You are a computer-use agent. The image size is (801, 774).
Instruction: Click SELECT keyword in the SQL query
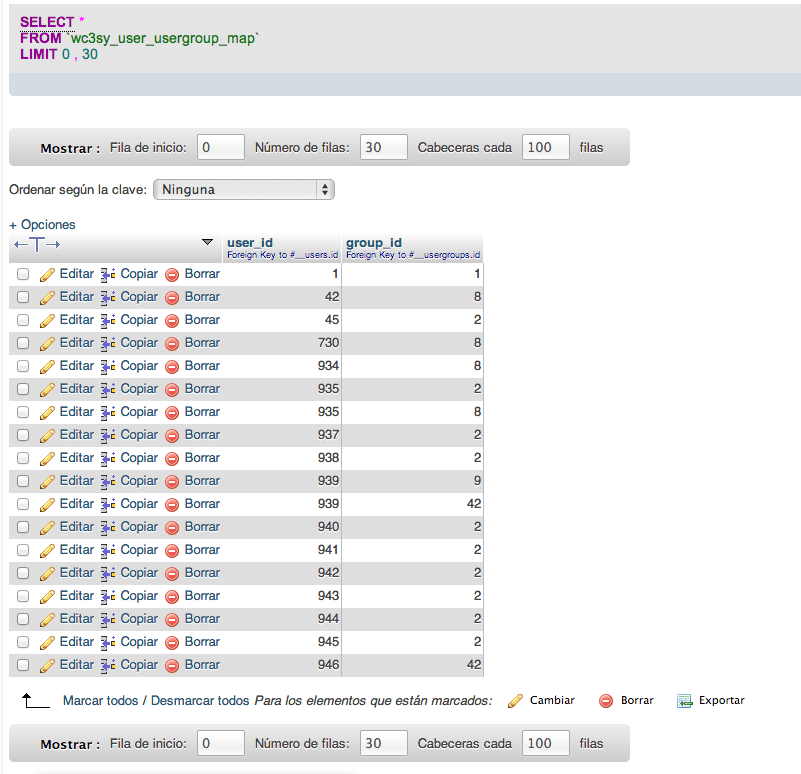coord(47,22)
